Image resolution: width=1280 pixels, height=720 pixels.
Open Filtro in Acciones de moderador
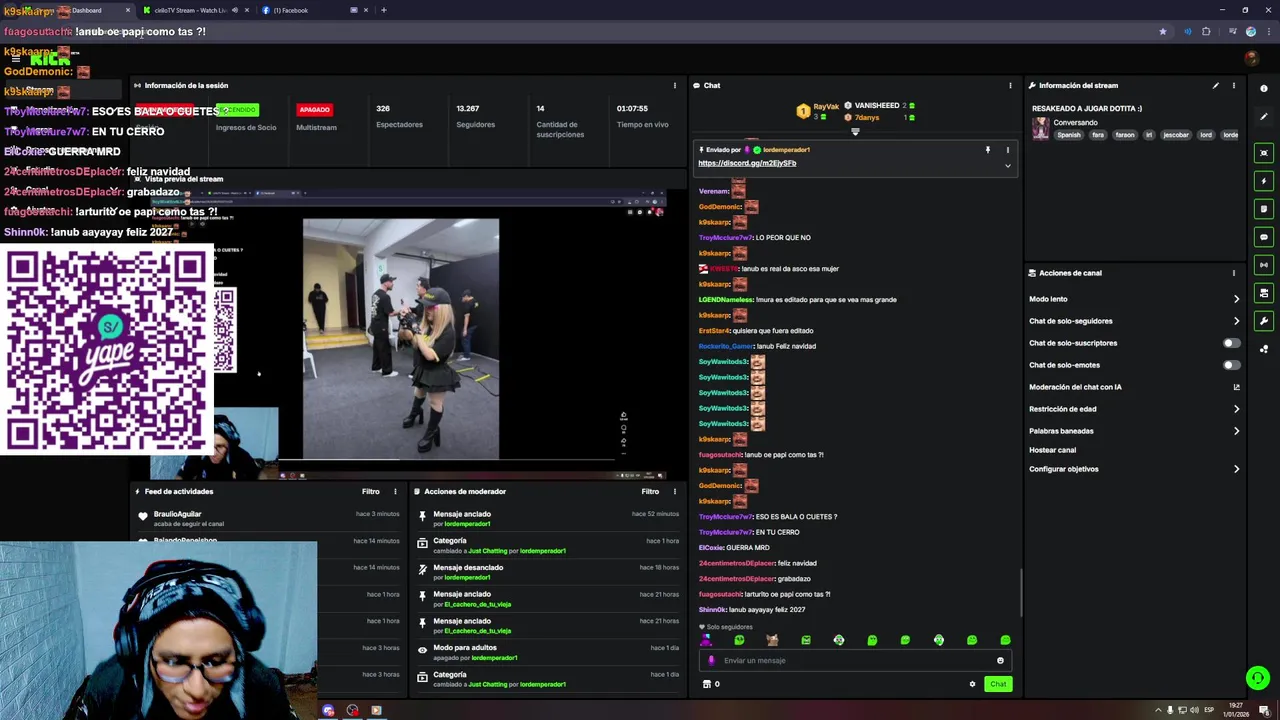[x=650, y=491]
